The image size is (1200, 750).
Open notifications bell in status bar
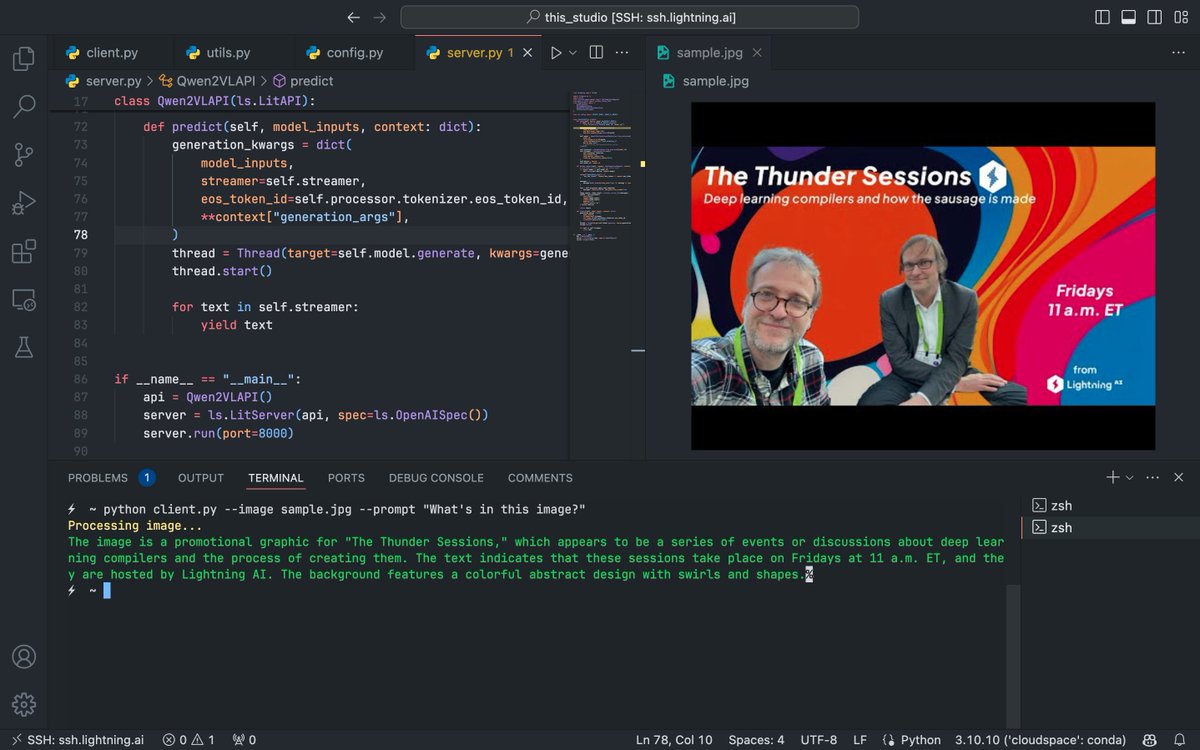[1178, 740]
